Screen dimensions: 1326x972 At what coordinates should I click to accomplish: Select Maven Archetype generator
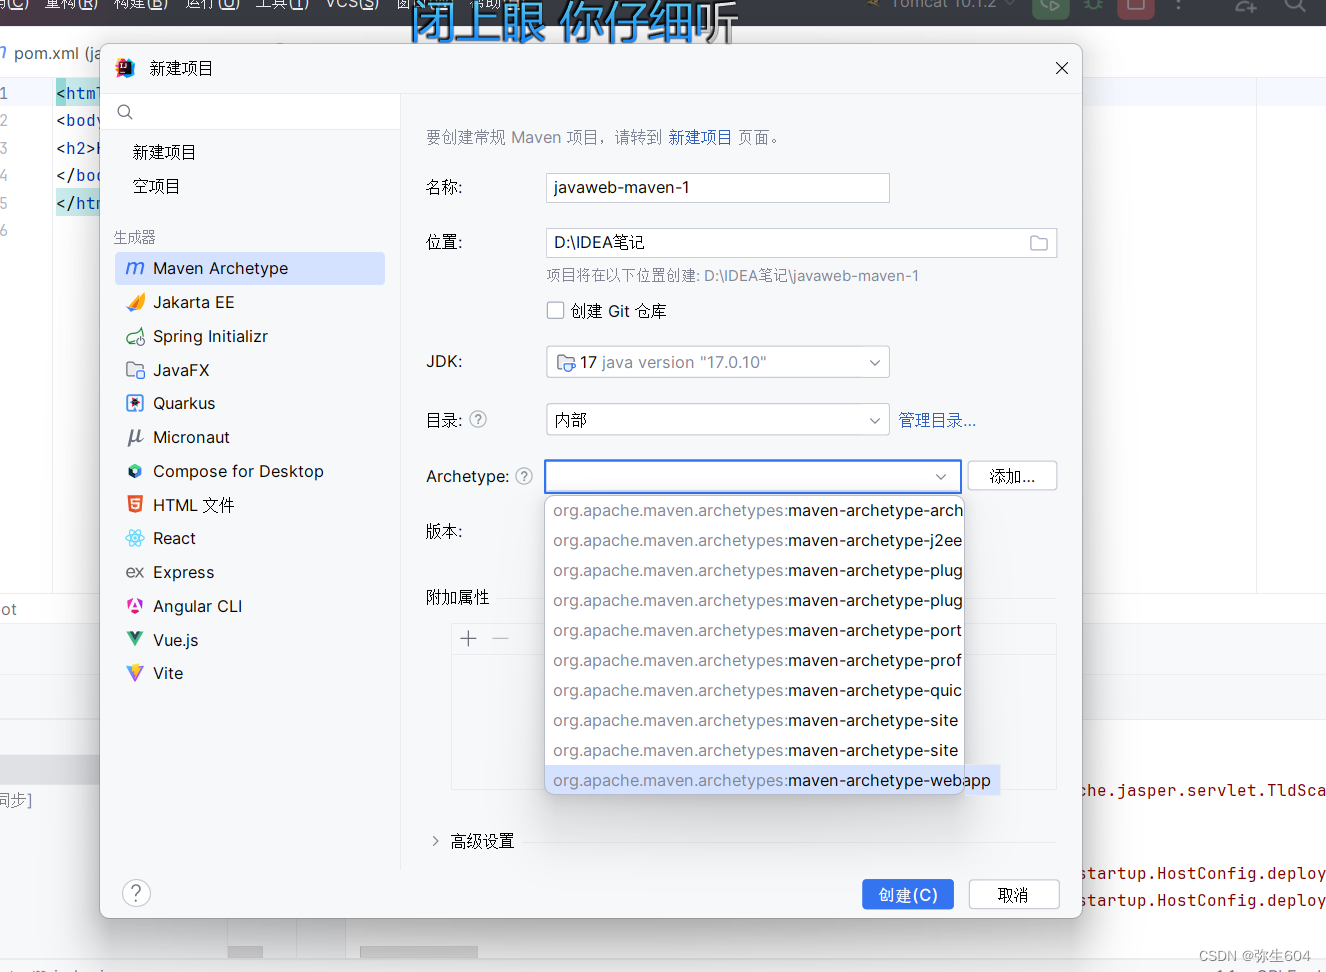click(x=250, y=268)
